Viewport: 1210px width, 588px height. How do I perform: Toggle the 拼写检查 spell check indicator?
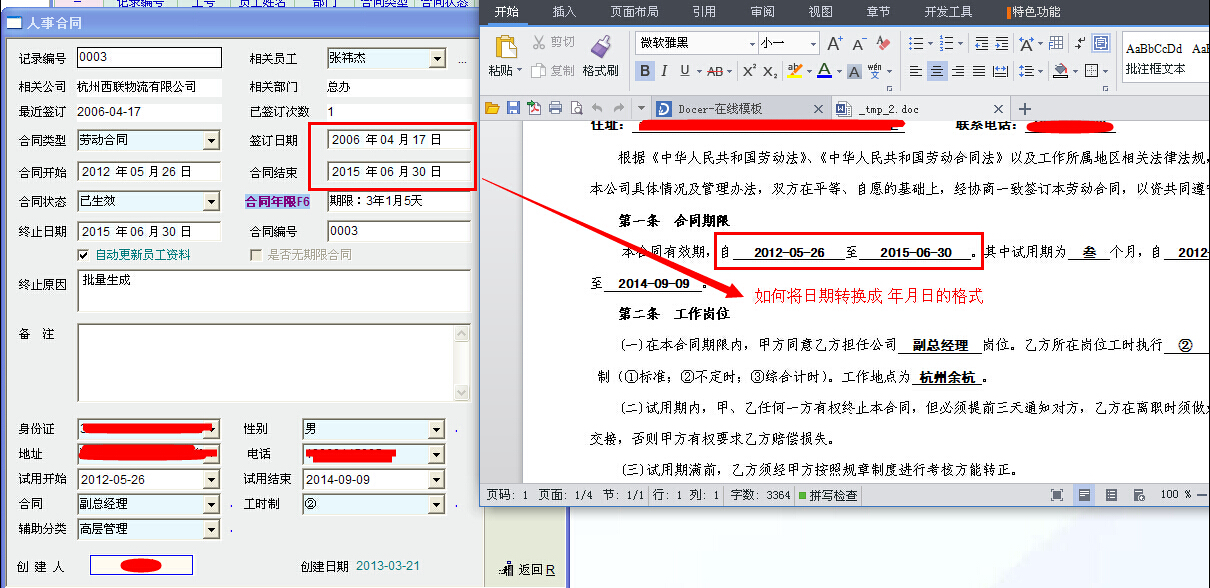coord(826,495)
